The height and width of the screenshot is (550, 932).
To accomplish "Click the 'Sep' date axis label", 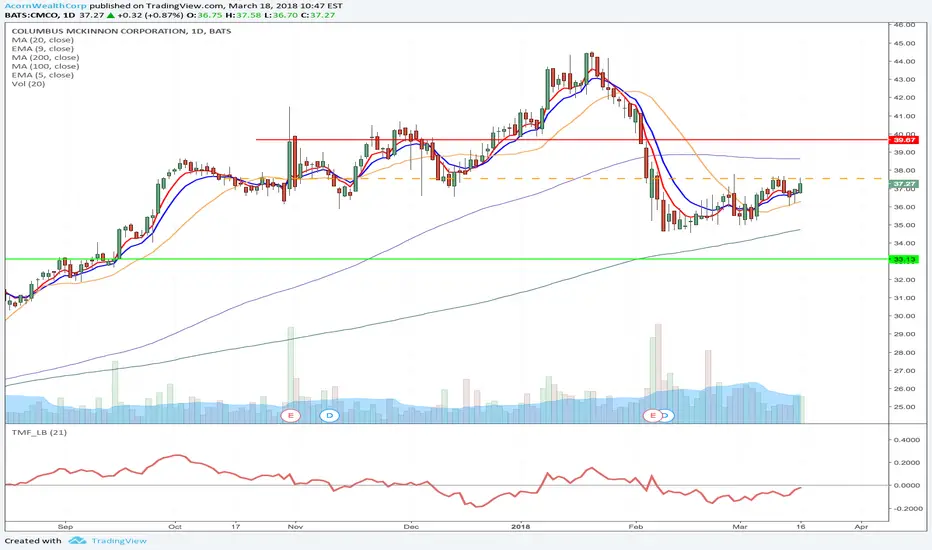I will click(65, 527).
